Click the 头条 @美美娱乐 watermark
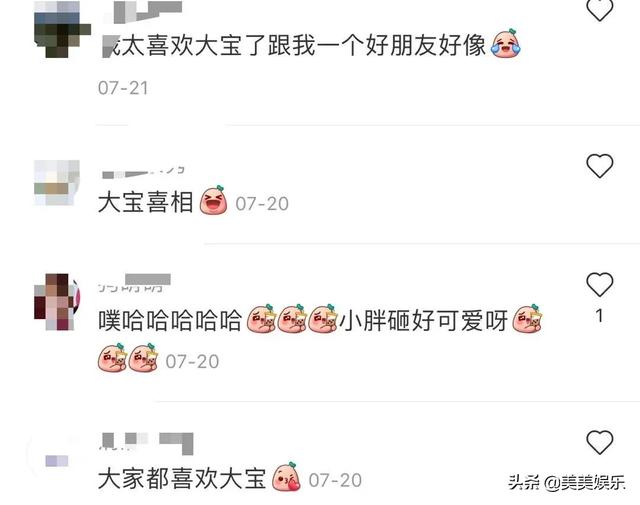 pyautogui.click(x=567, y=483)
